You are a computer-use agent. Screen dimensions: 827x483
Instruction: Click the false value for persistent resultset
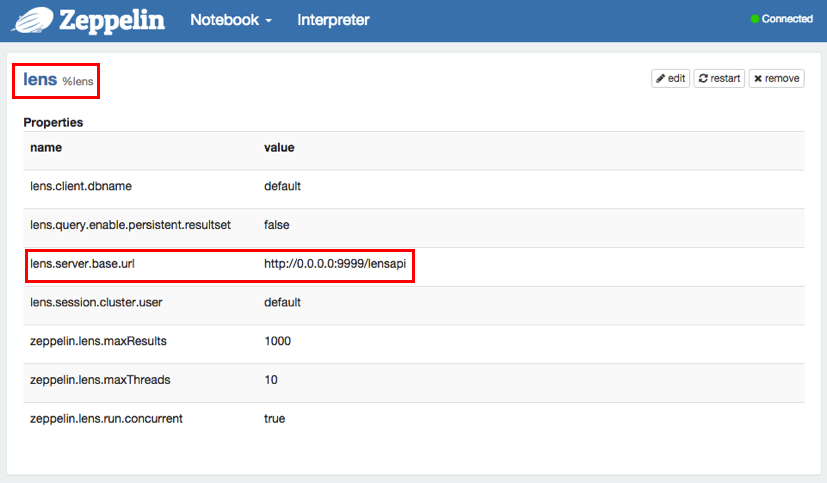click(278, 225)
